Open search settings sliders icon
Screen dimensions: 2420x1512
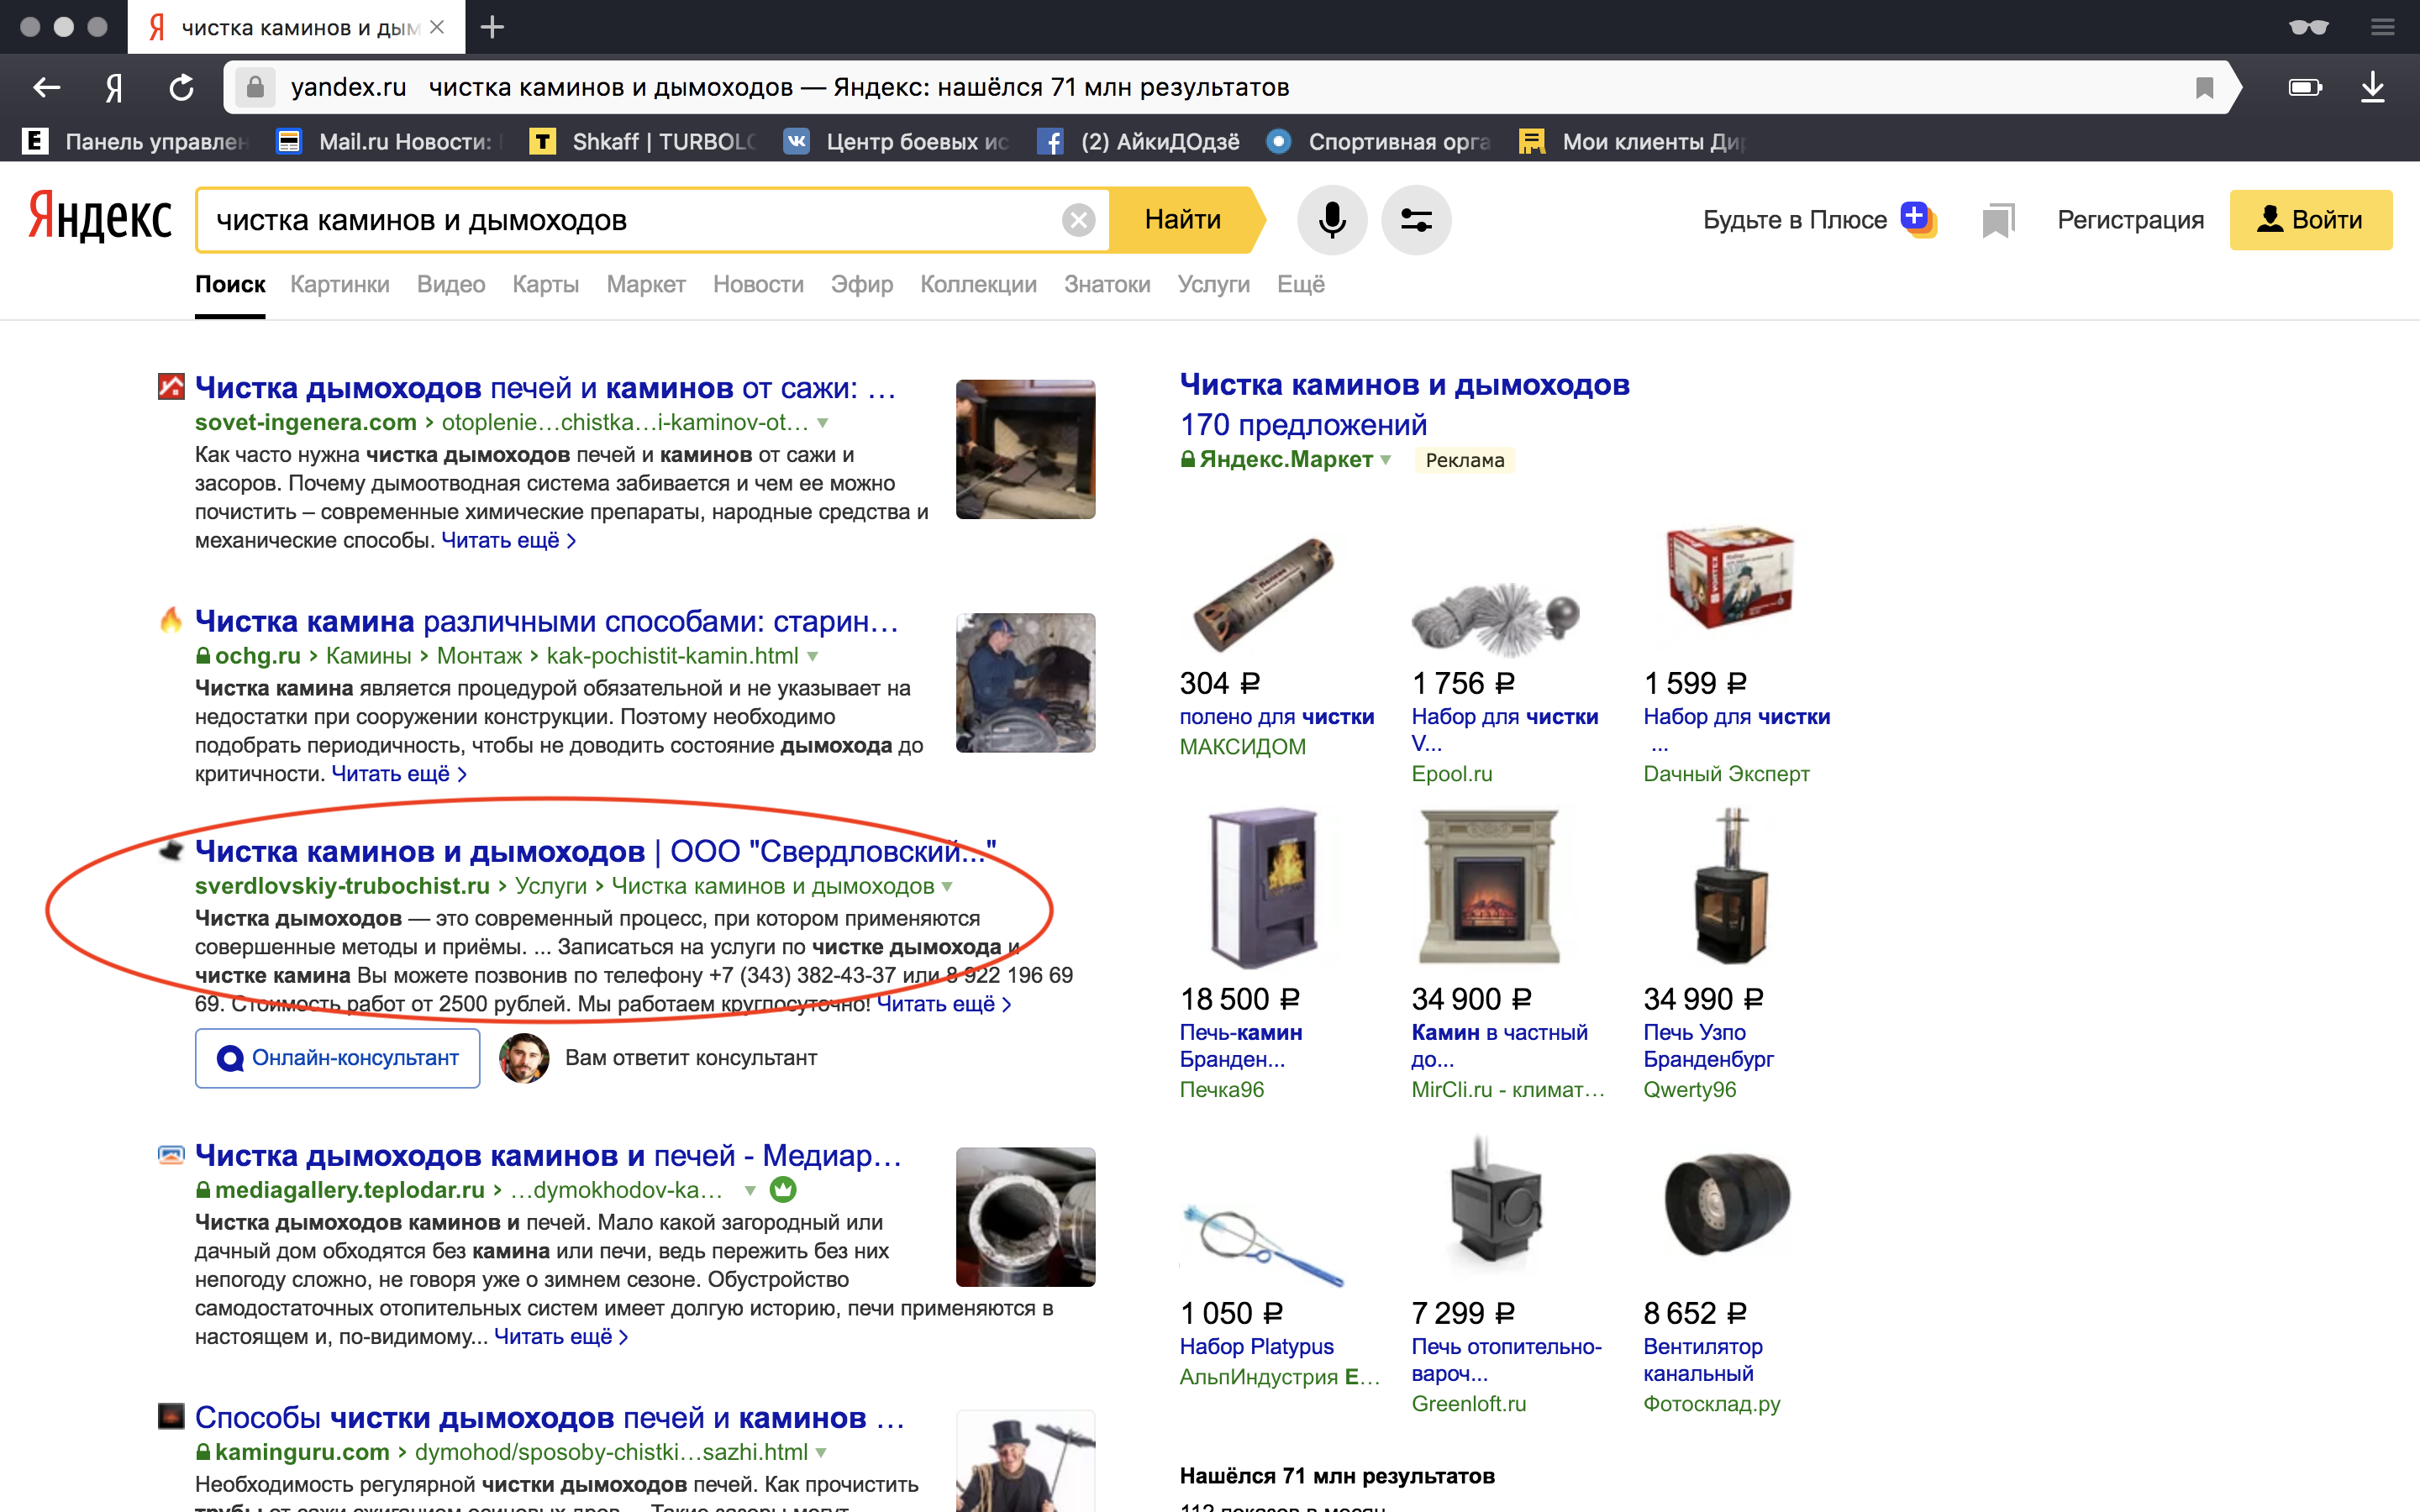[1416, 220]
